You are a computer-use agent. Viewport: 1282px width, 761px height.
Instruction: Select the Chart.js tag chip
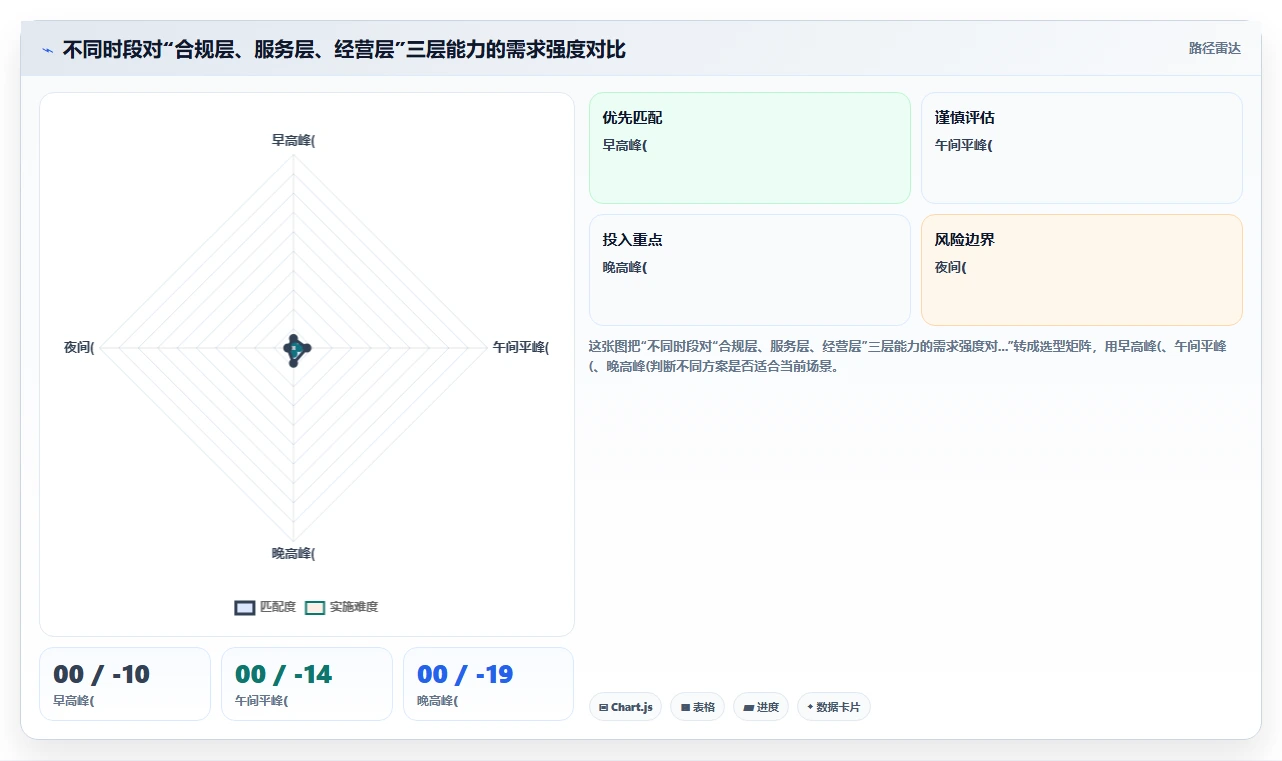pos(625,707)
